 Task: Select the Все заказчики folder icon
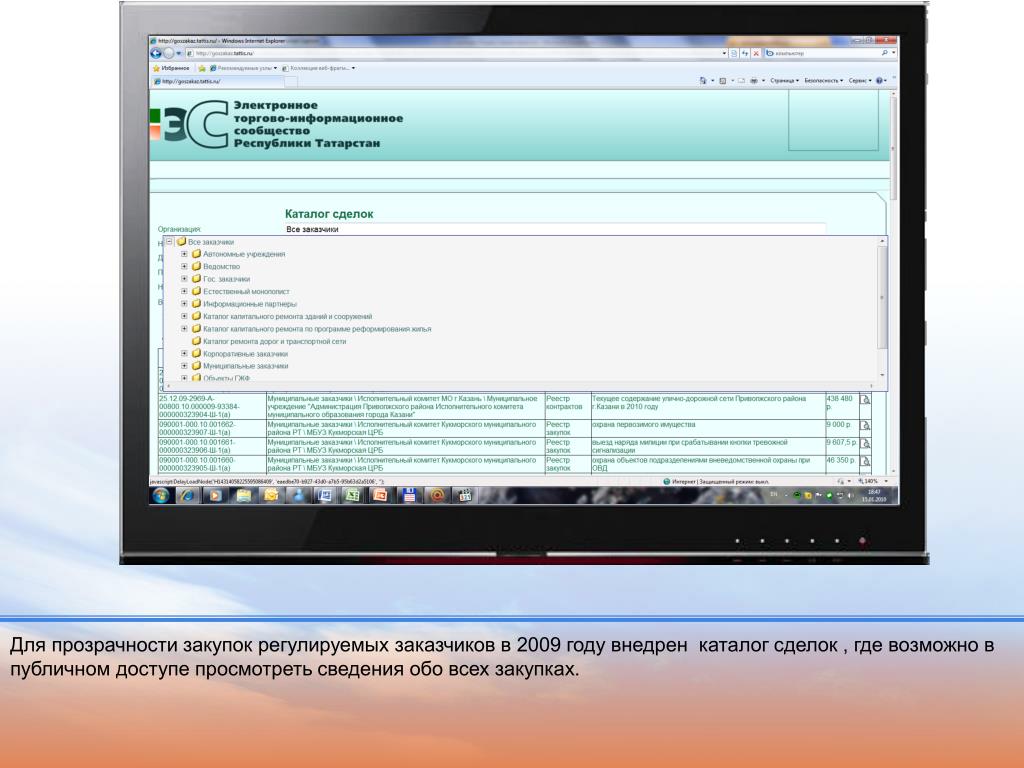click(182, 242)
